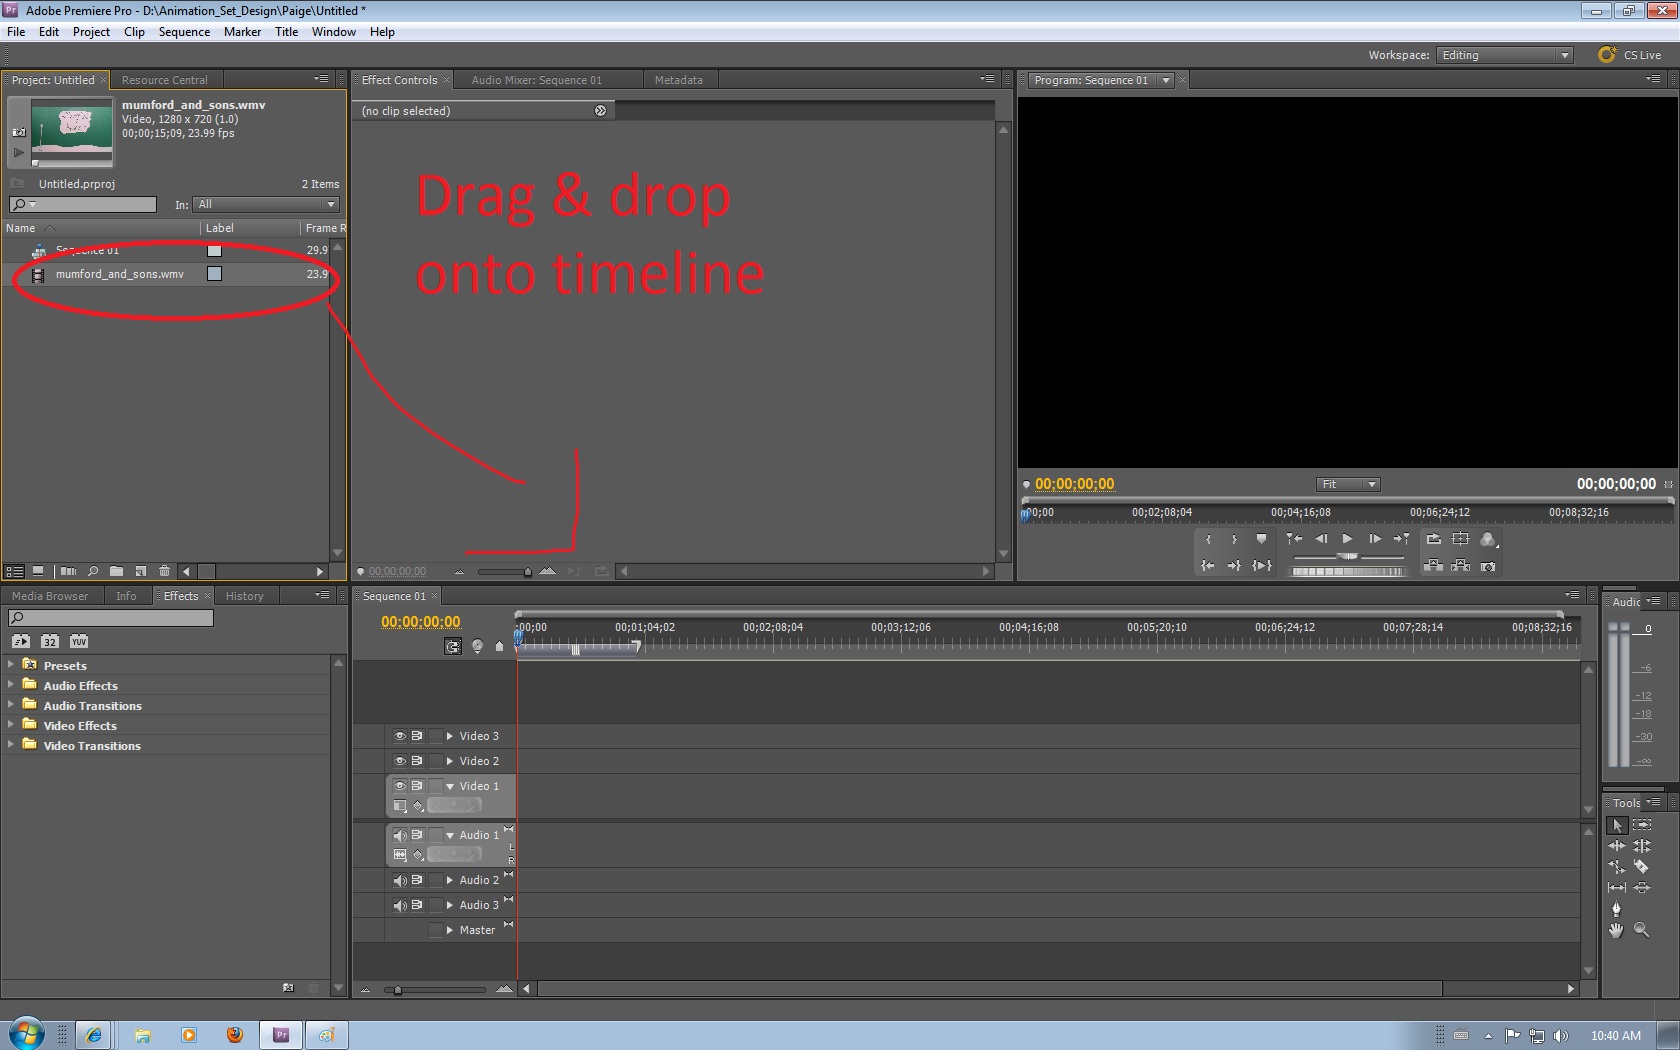The height and width of the screenshot is (1050, 1680).
Task: Open the Fit zoom level dropdown
Action: point(1348,484)
